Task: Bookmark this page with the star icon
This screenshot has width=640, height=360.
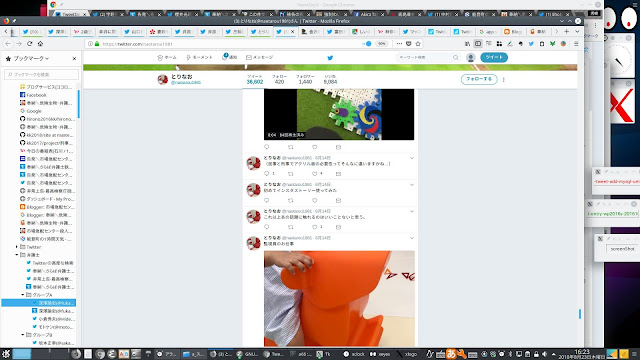Action: point(418,44)
